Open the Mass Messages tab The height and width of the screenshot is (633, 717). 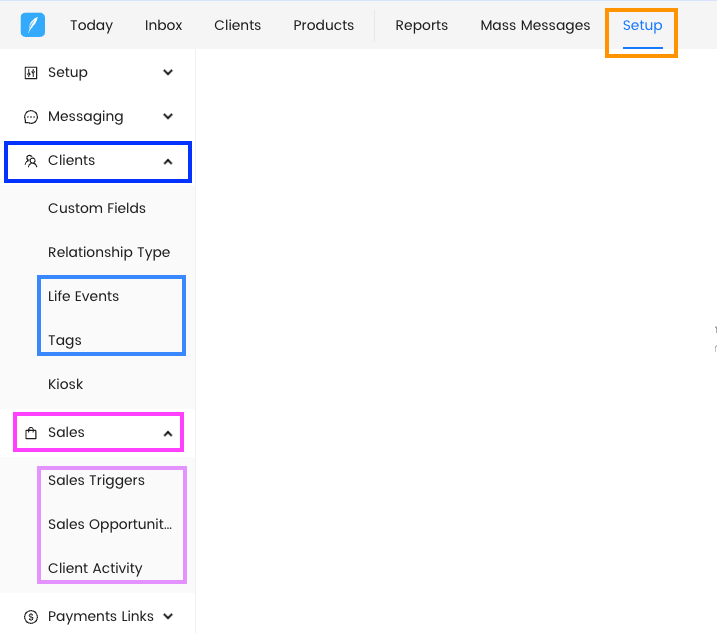coord(535,25)
